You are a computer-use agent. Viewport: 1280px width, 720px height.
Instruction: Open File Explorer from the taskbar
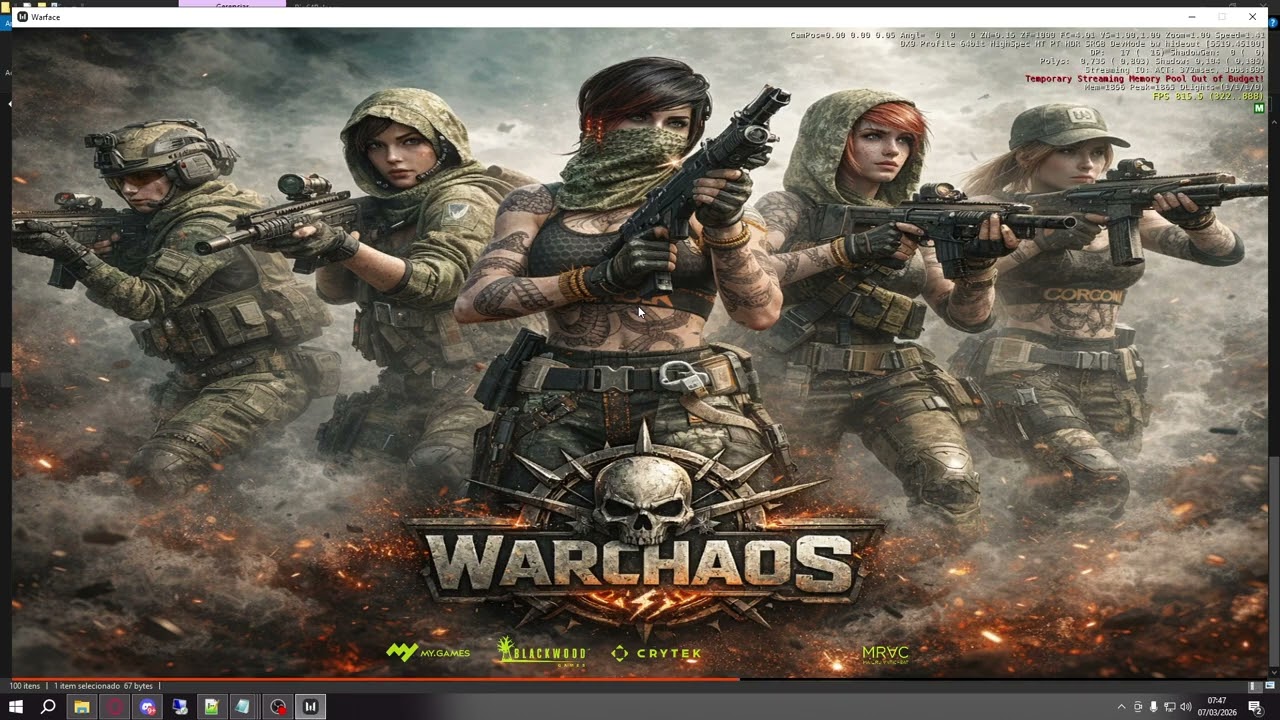(81, 707)
